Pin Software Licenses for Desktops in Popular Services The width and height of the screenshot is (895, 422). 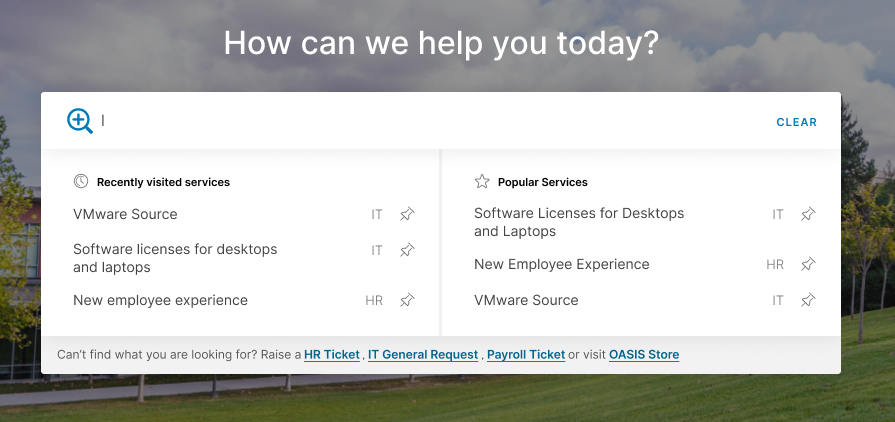(808, 214)
